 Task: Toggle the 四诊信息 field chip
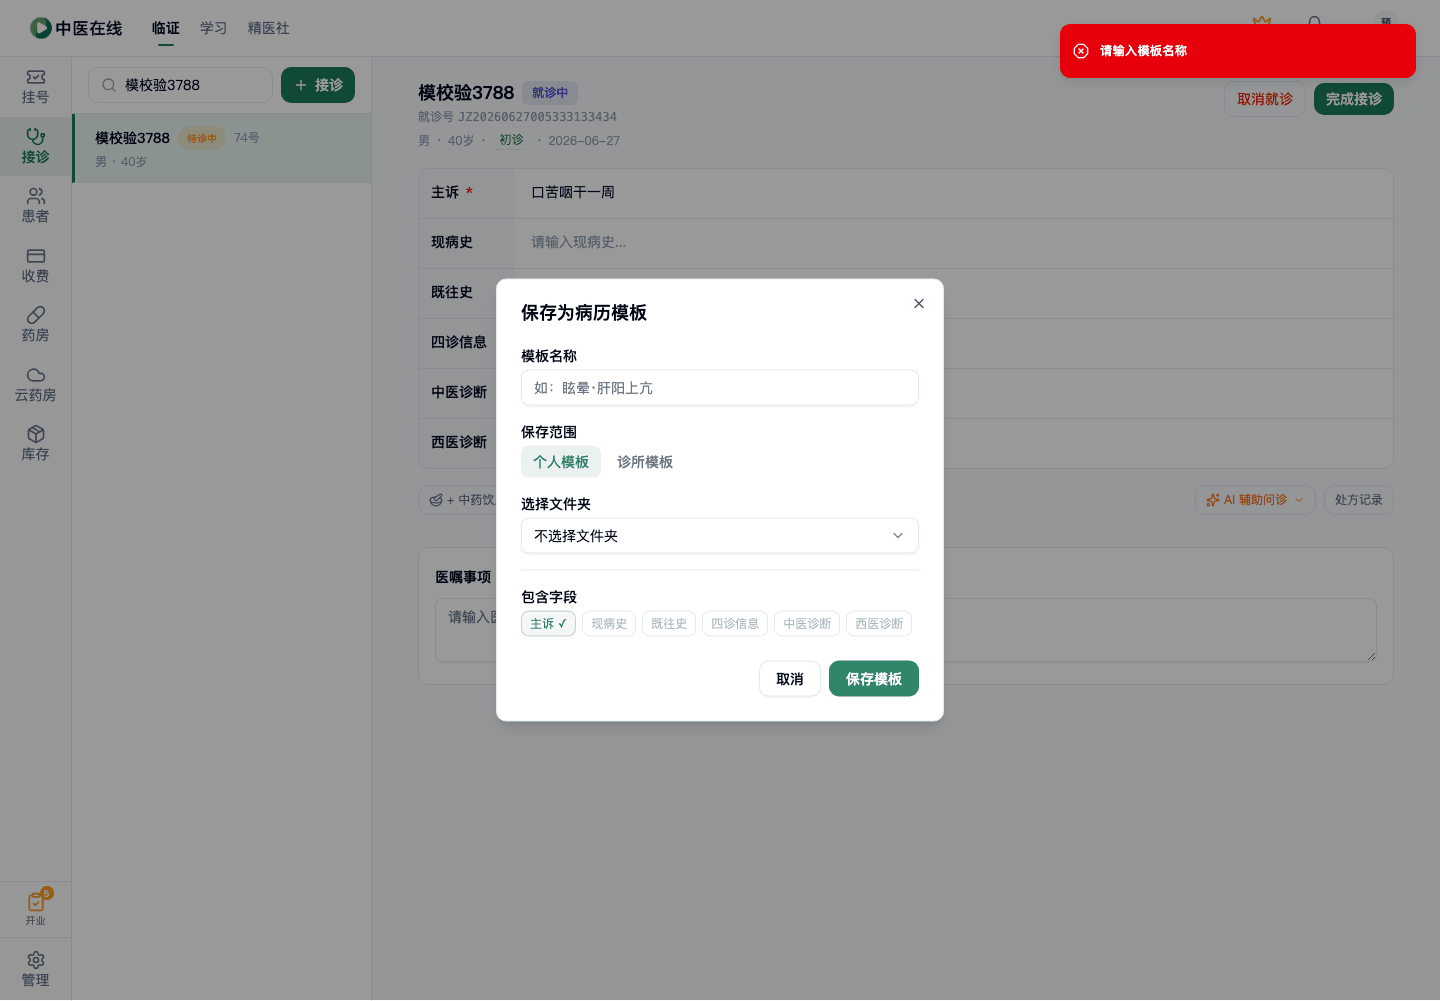[x=735, y=624]
